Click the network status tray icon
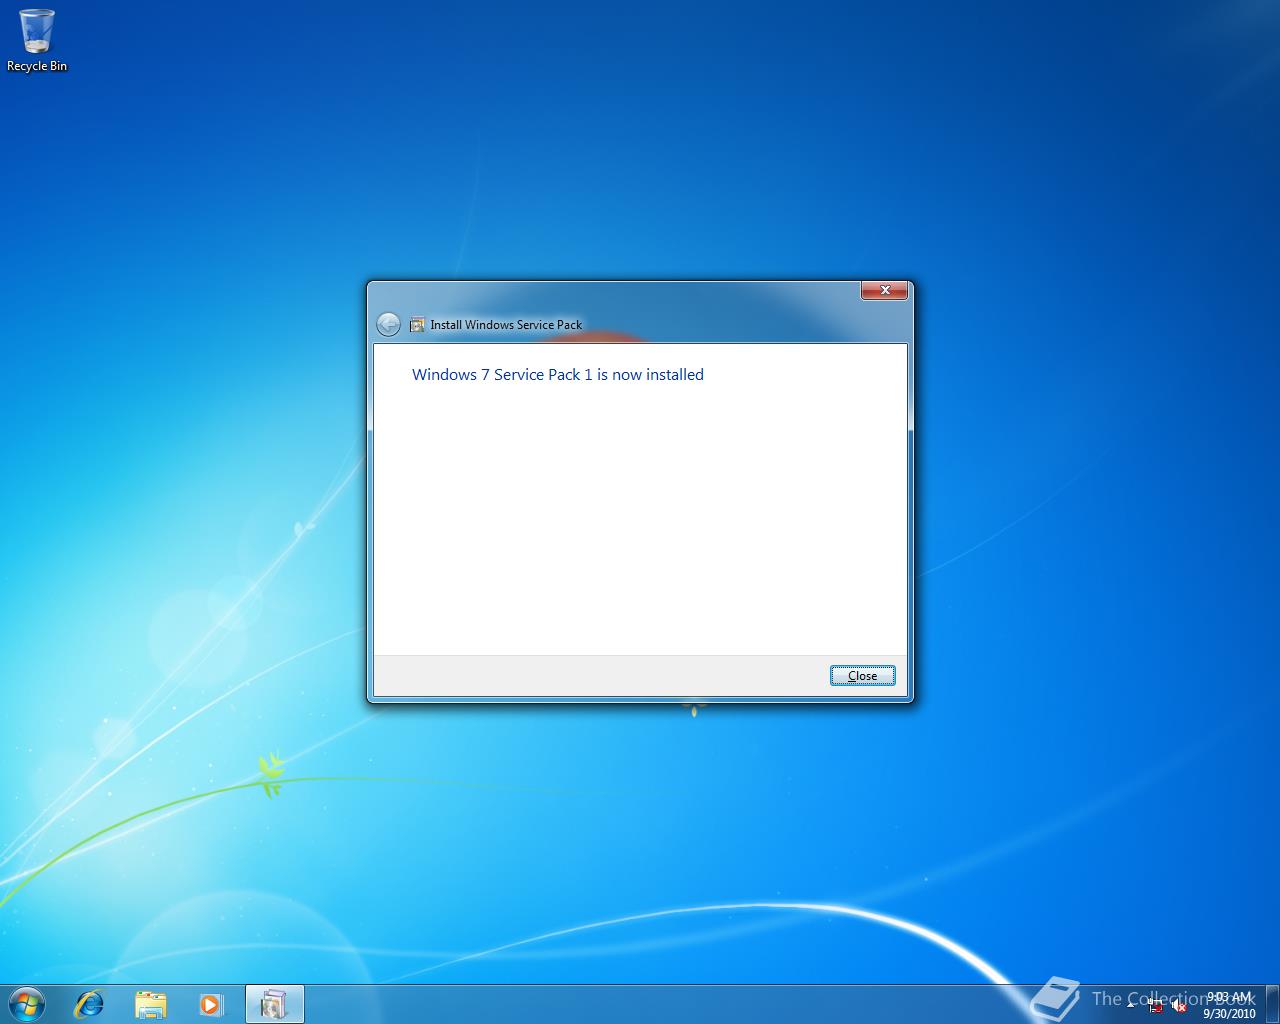The image size is (1280, 1024). [1156, 1006]
